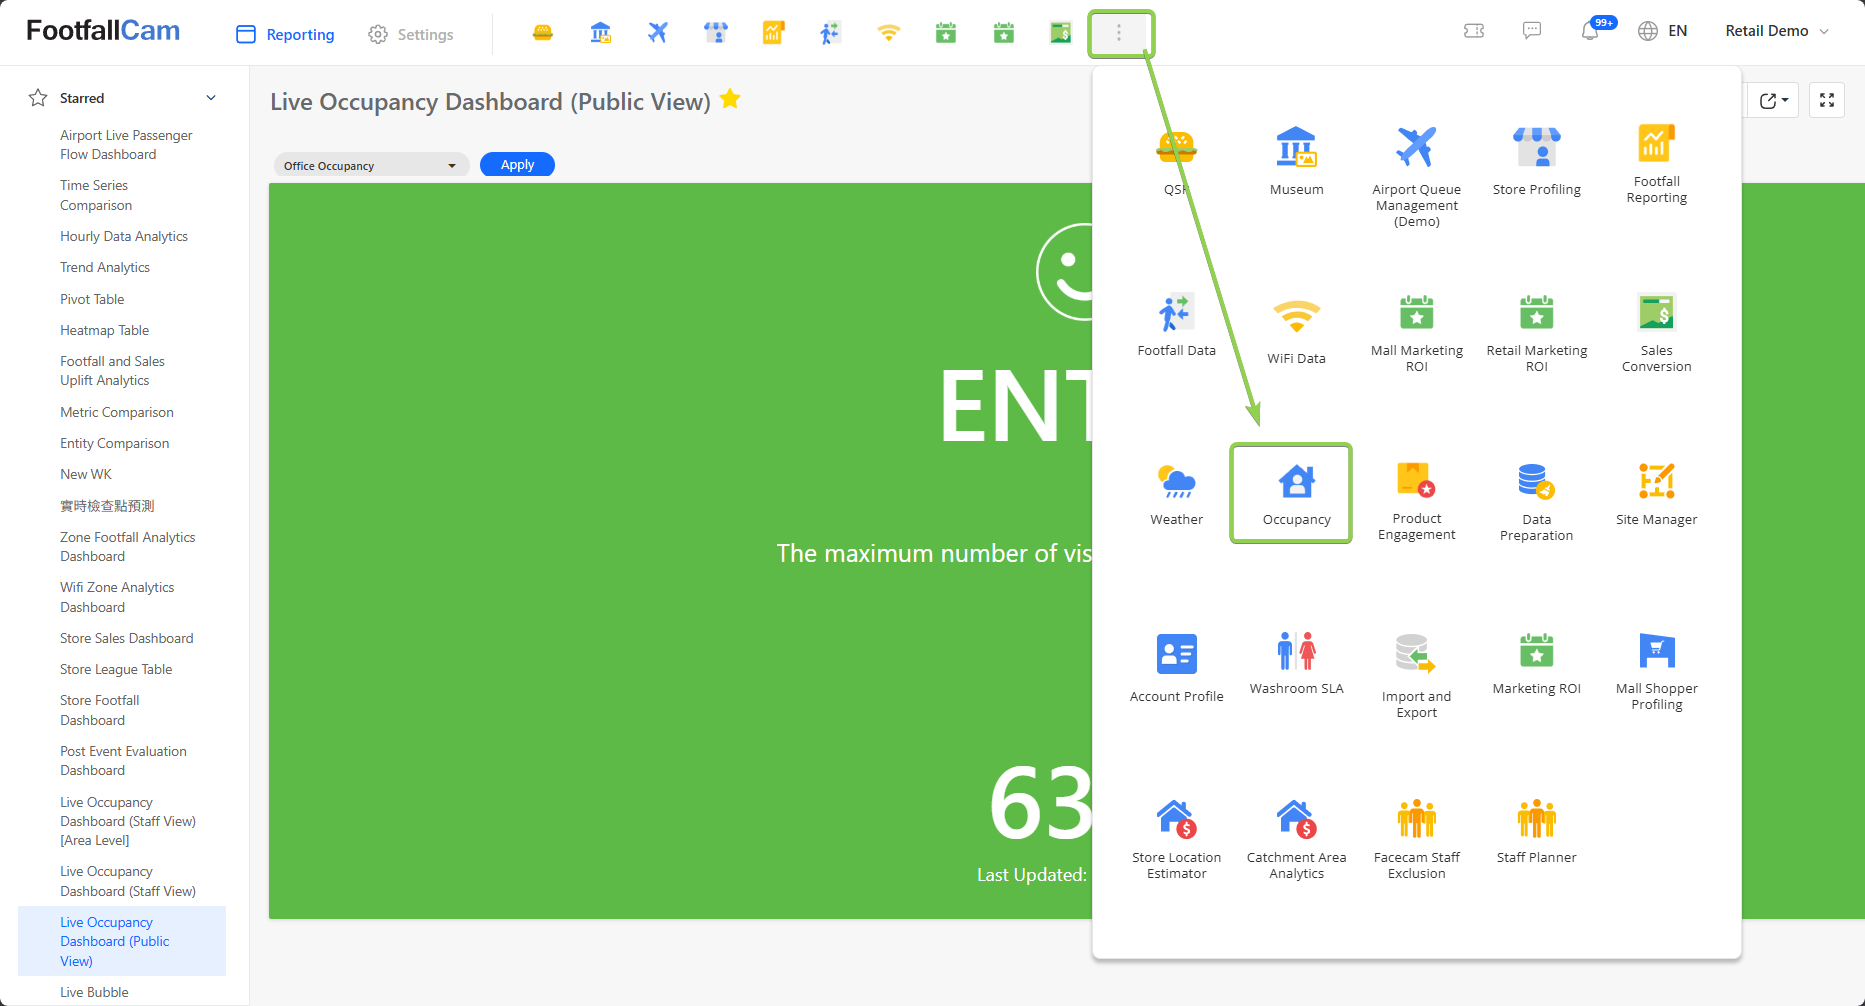Open the Retail Marketing ROI module tile
The width and height of the screenshot is (1865, 1006).
click(x=1536, y=333)
